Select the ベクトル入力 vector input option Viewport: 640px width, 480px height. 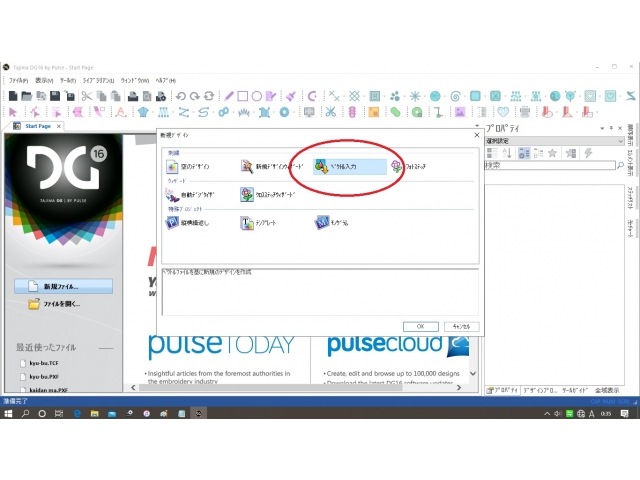349,167
